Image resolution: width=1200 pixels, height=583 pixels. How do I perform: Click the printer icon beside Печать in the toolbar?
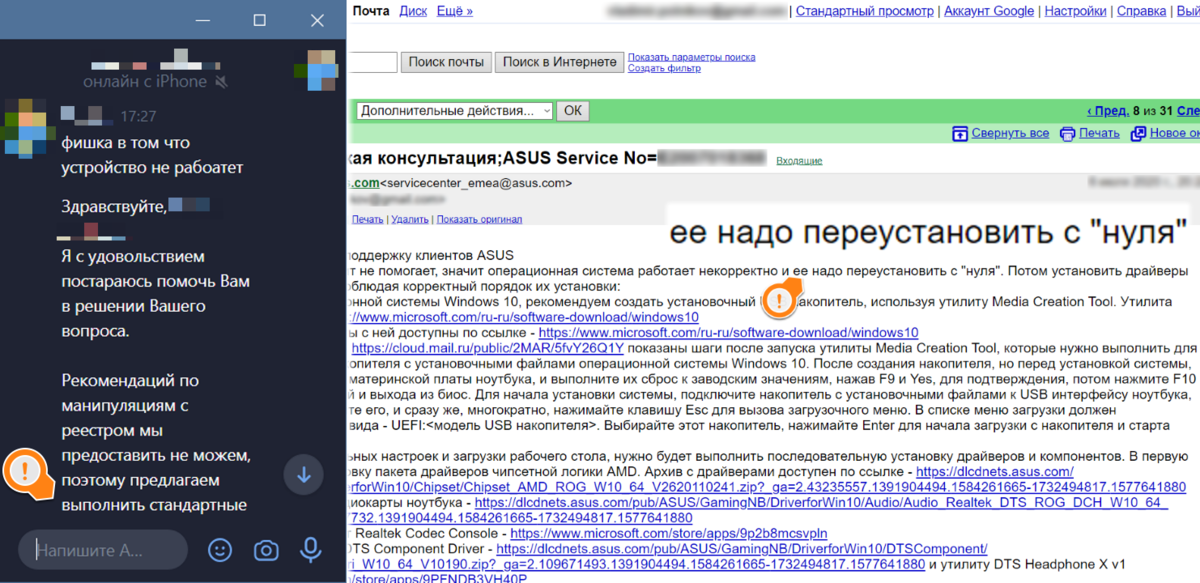click(x=1067, y=133)
